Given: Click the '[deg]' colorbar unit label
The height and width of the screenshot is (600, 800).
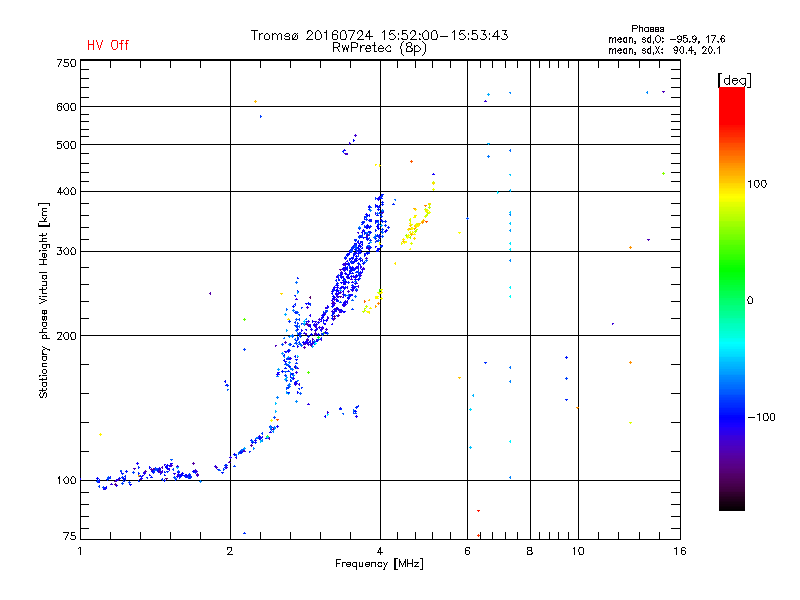Looking at the screenshot, I should 734,81.
